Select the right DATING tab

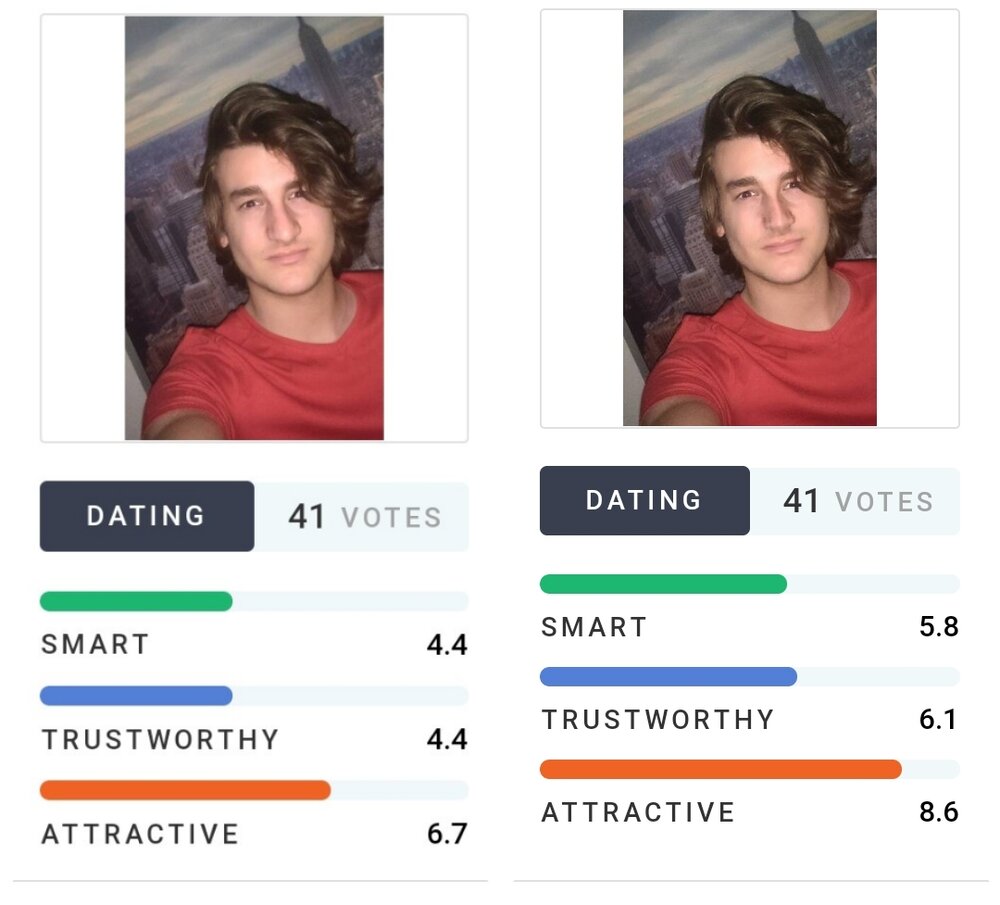tap(645, 501)
